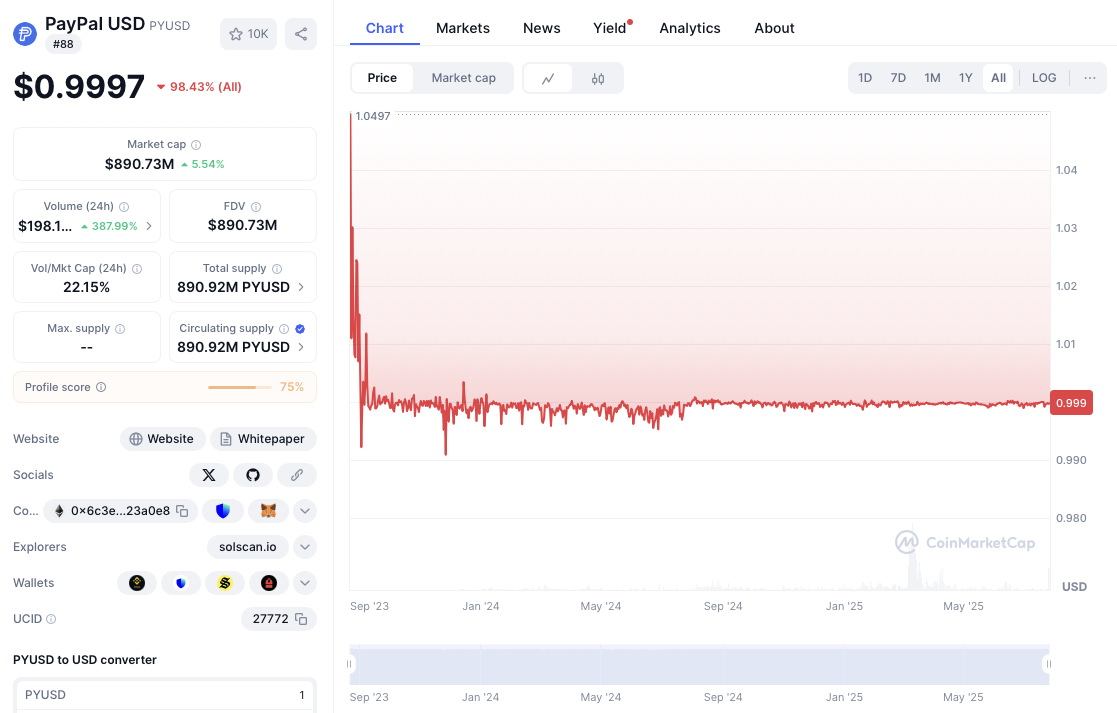Copy the contract address 0x6c3e...23a0e8
Screen dimensions: 1117x713
[182, 511]
